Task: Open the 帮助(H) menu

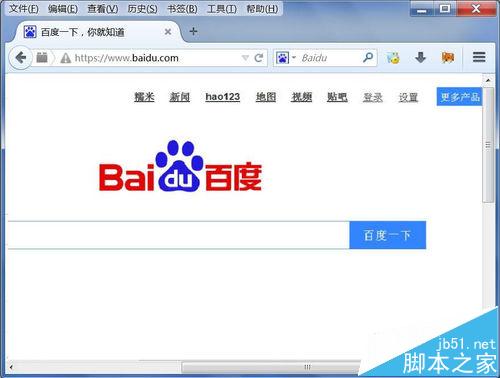Action: point(262,9)
